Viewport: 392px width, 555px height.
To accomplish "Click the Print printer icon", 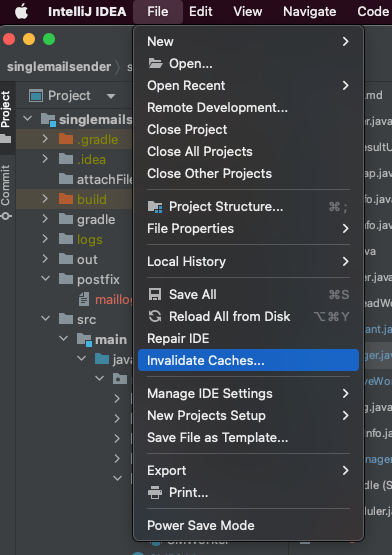I will 155,493.
